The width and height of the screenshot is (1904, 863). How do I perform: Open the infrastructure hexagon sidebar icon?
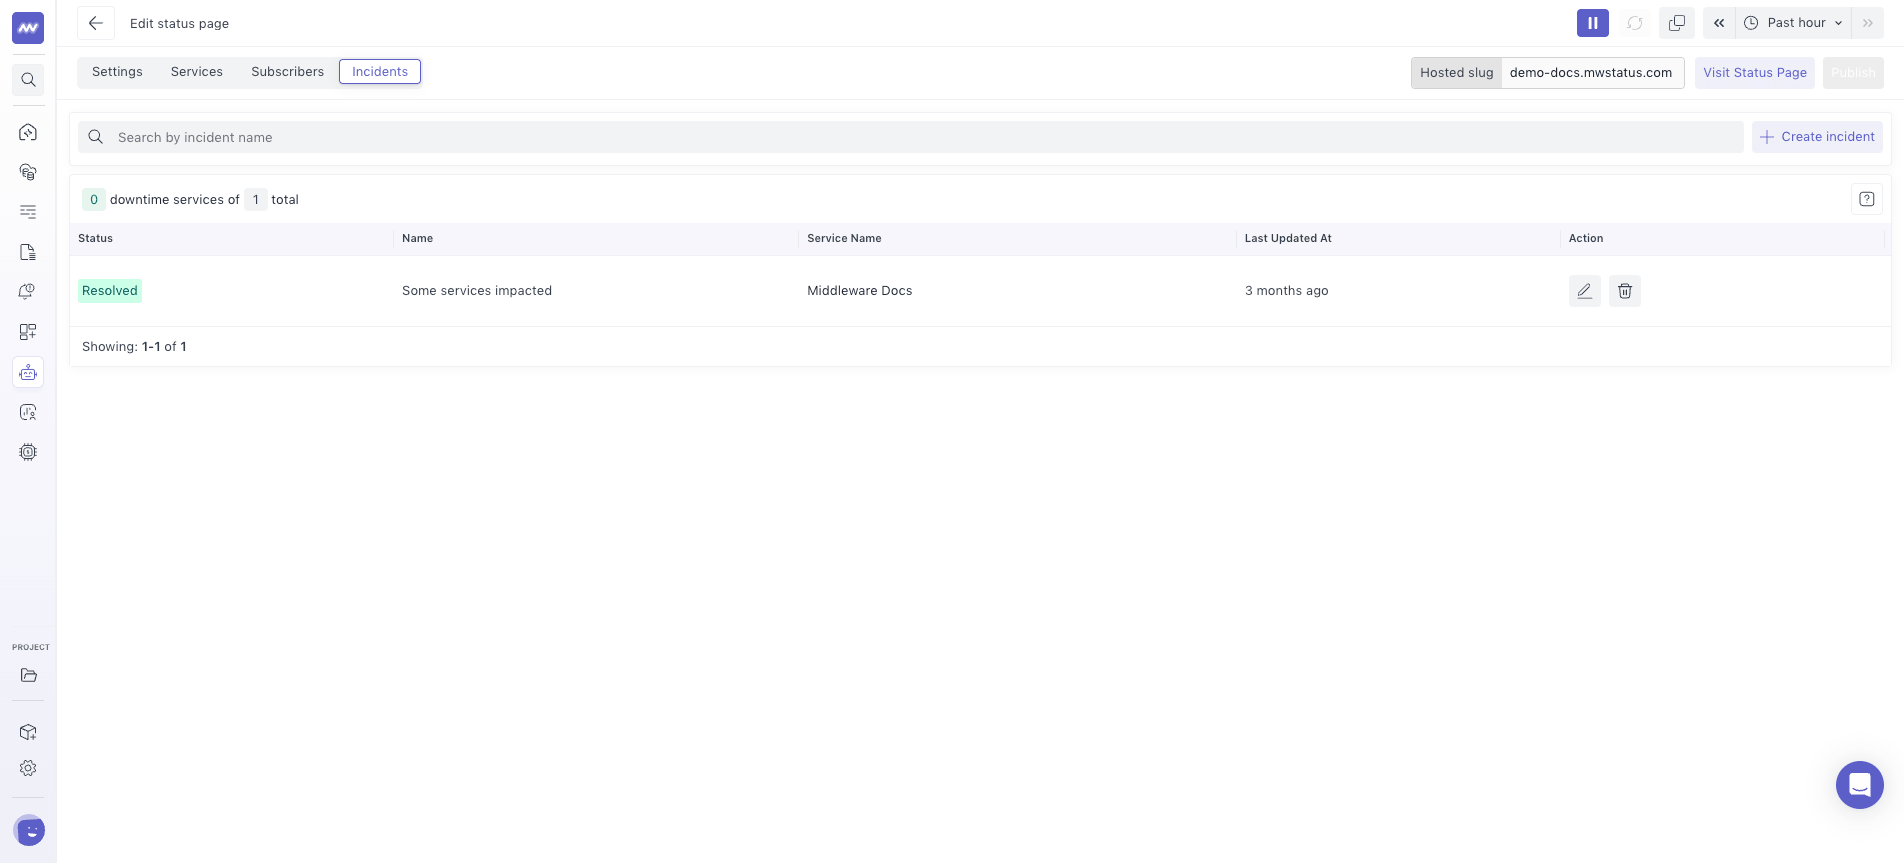(28, 132)
